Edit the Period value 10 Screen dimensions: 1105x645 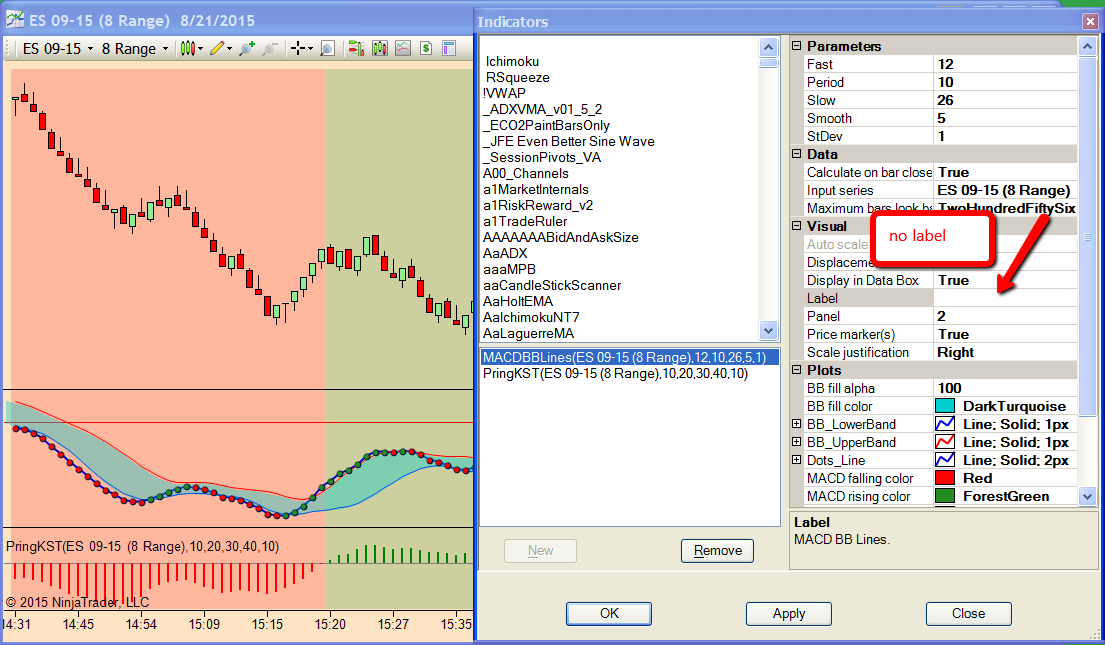click(1005, 82)
